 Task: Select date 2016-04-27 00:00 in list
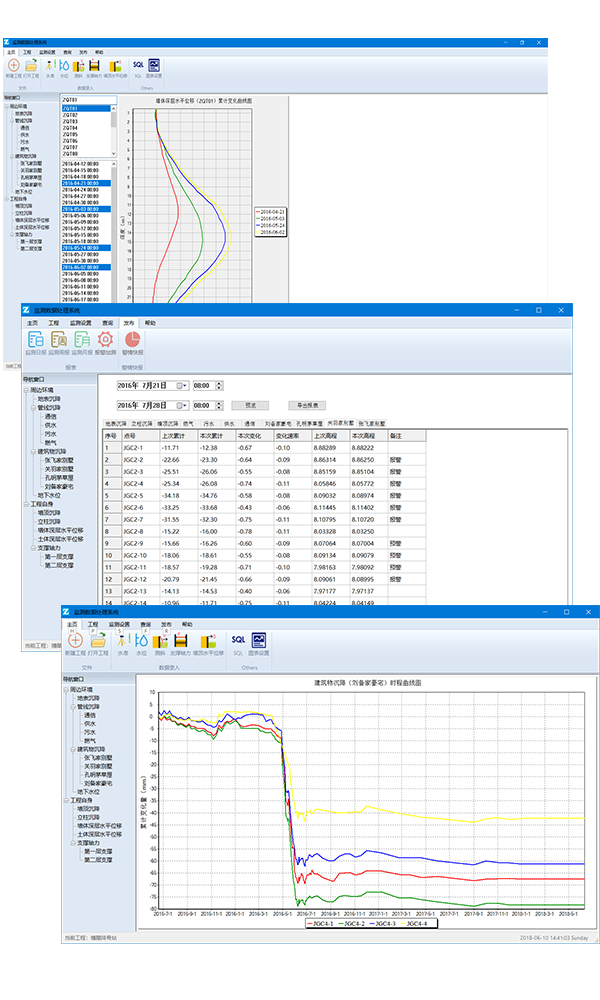pos(86,196)
